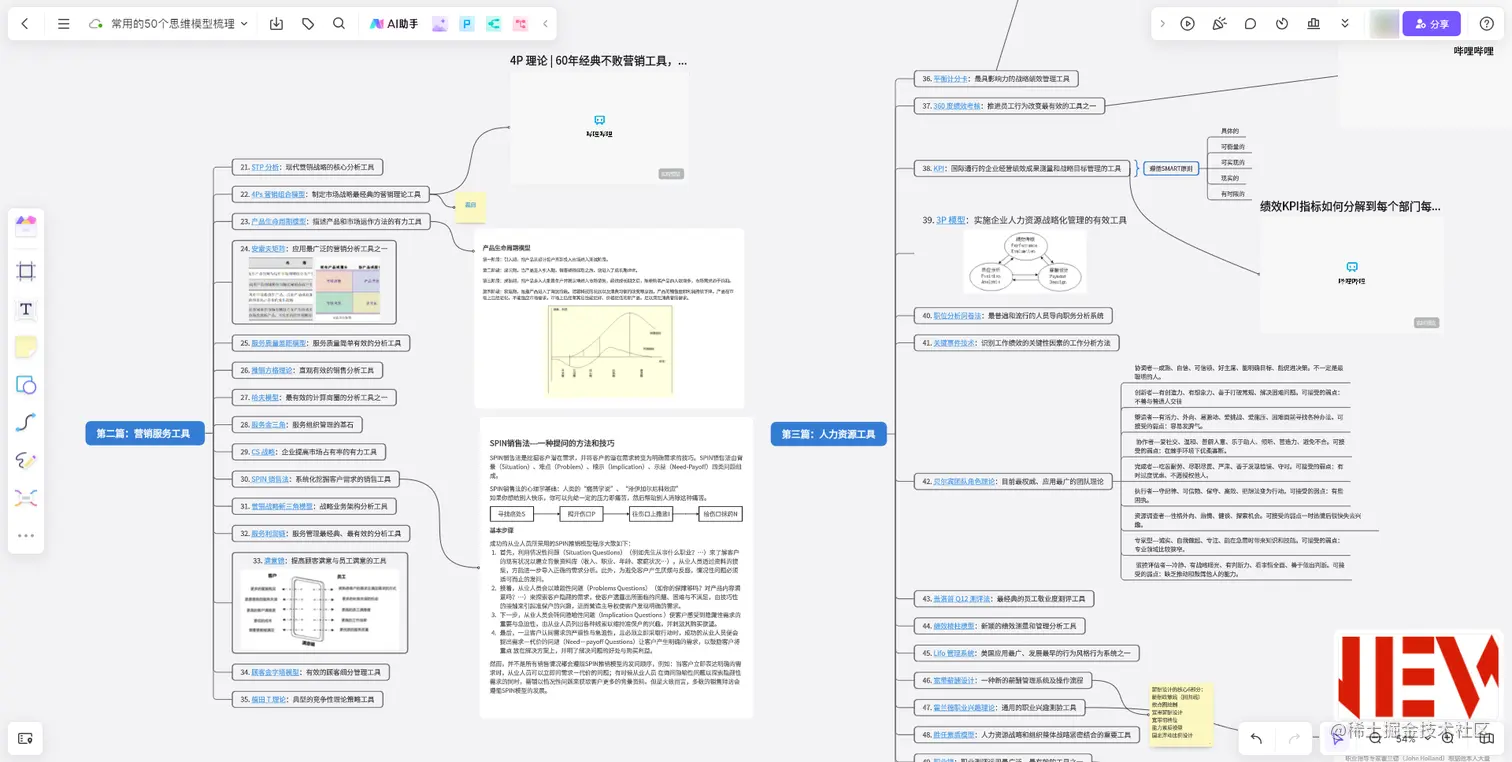This screenshot has height=762, width=1512.
Task: Select the Sticky note tool
Action: click(26, 347)
